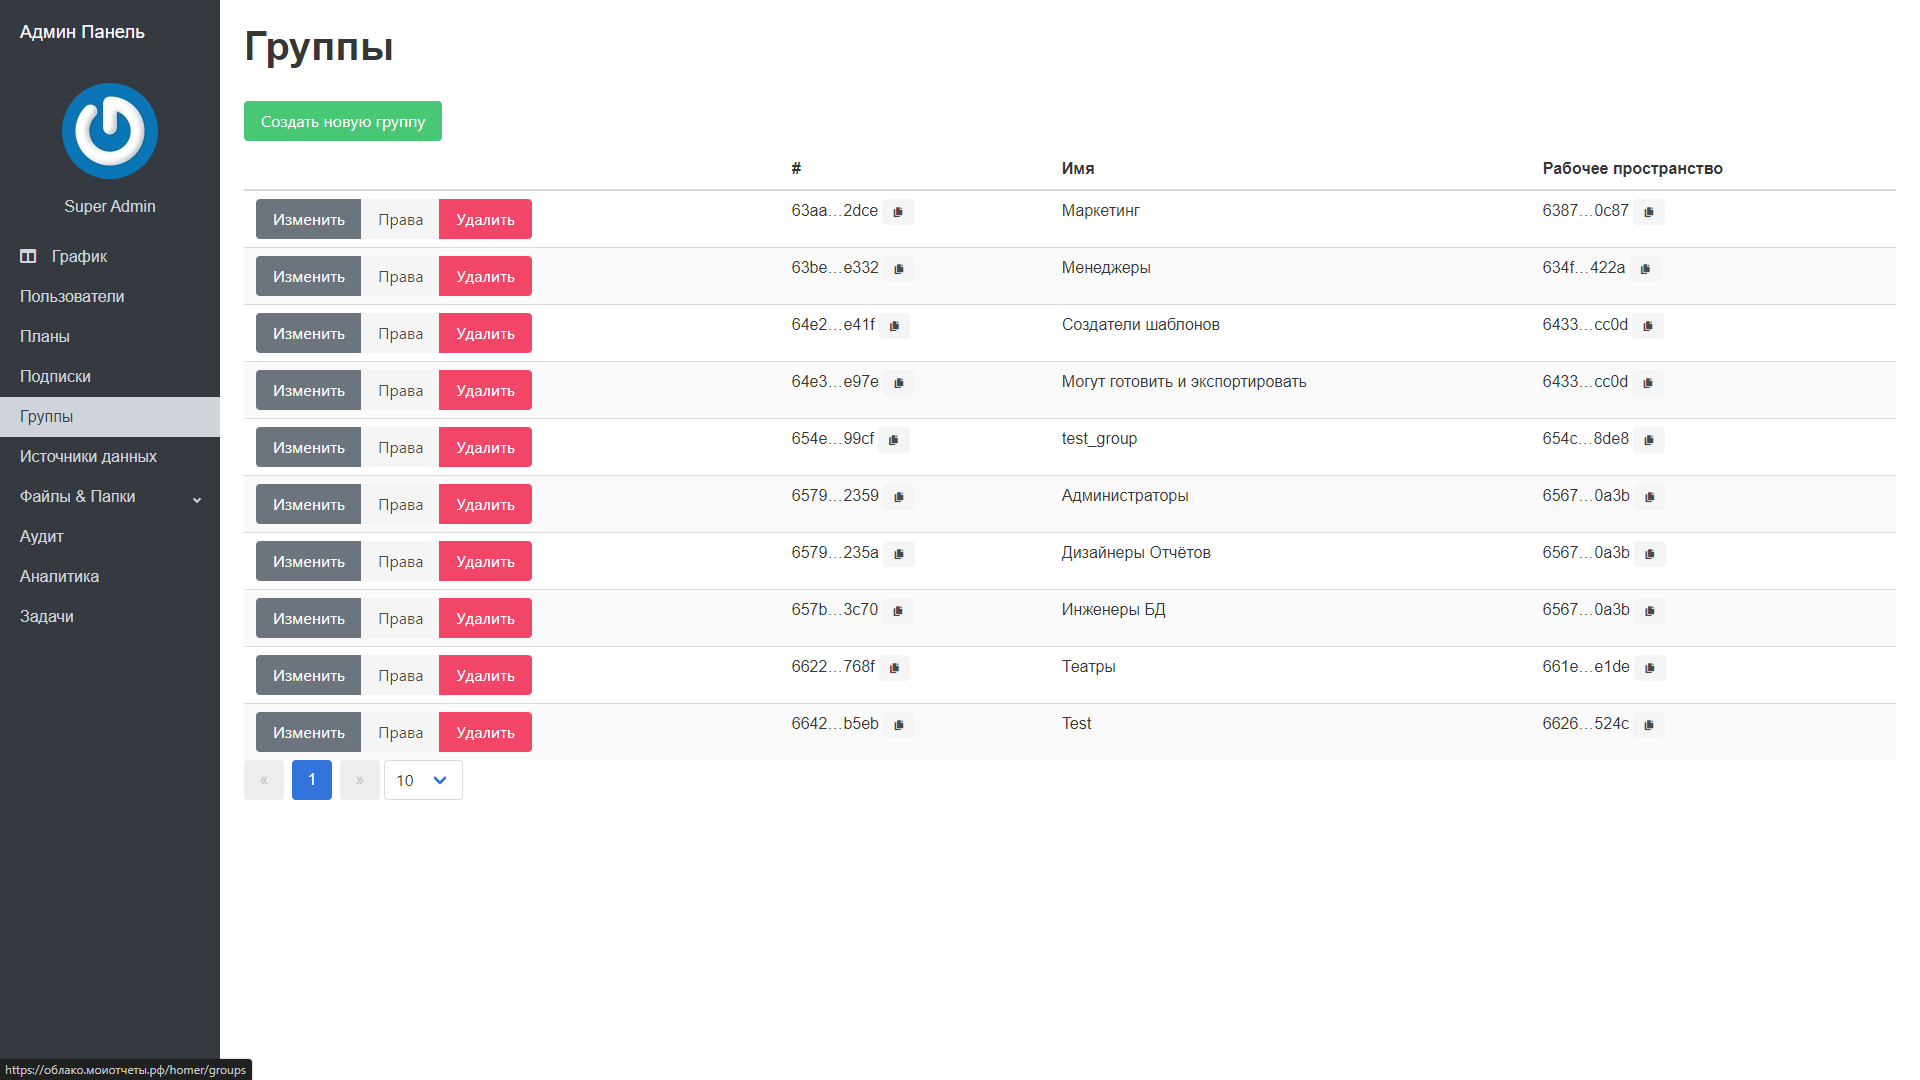Select Источники данных in sidebar

tap(110, 457)
